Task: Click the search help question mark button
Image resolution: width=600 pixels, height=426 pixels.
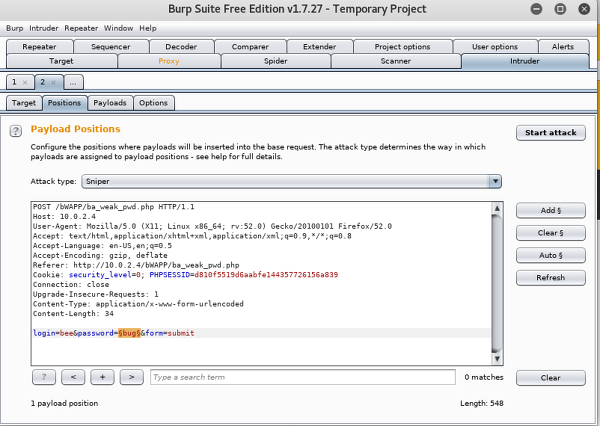Action: point(44,377)
